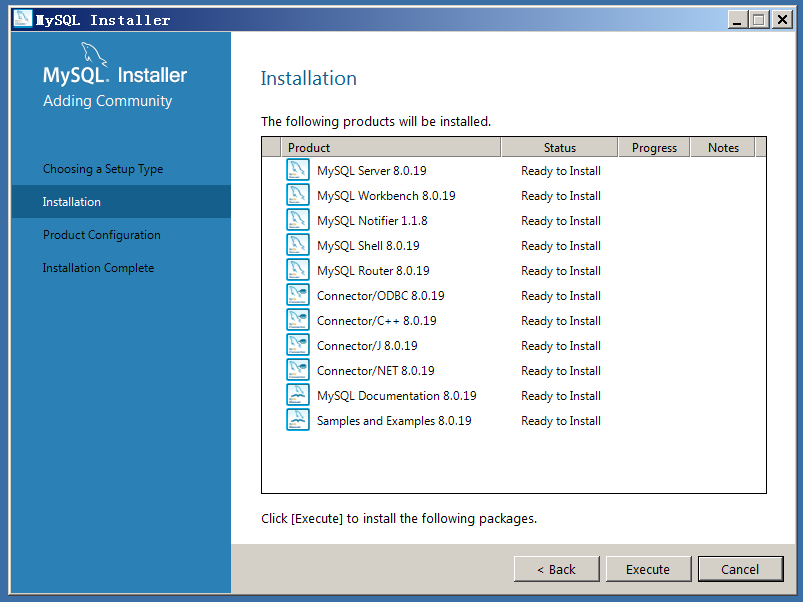Viewport: 803px width, 602px height.
Task: Select the MySQL Workbench 8.0.19 name
Action: pyautogui.click(x=386, y=196)
